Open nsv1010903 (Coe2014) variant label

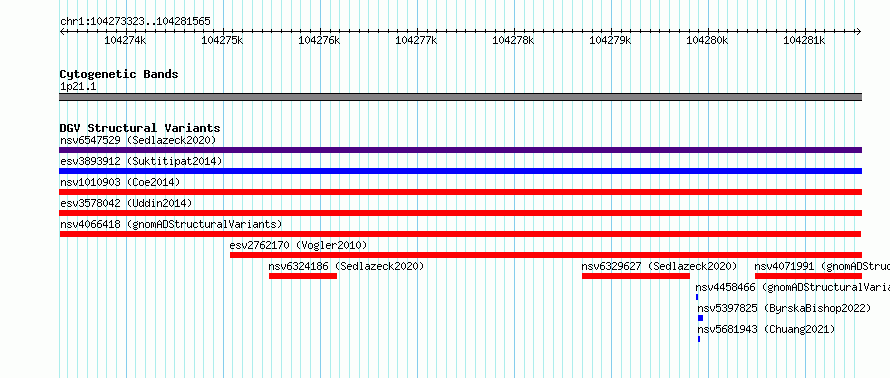pyautogui.click(x=120, y=182)
